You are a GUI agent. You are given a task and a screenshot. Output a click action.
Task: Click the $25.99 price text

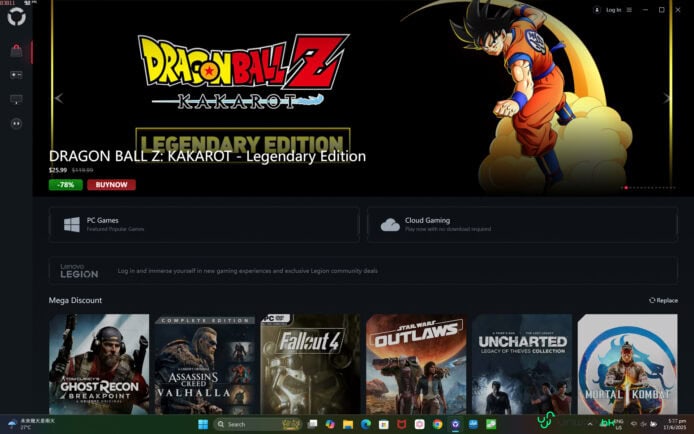(58, 170)
